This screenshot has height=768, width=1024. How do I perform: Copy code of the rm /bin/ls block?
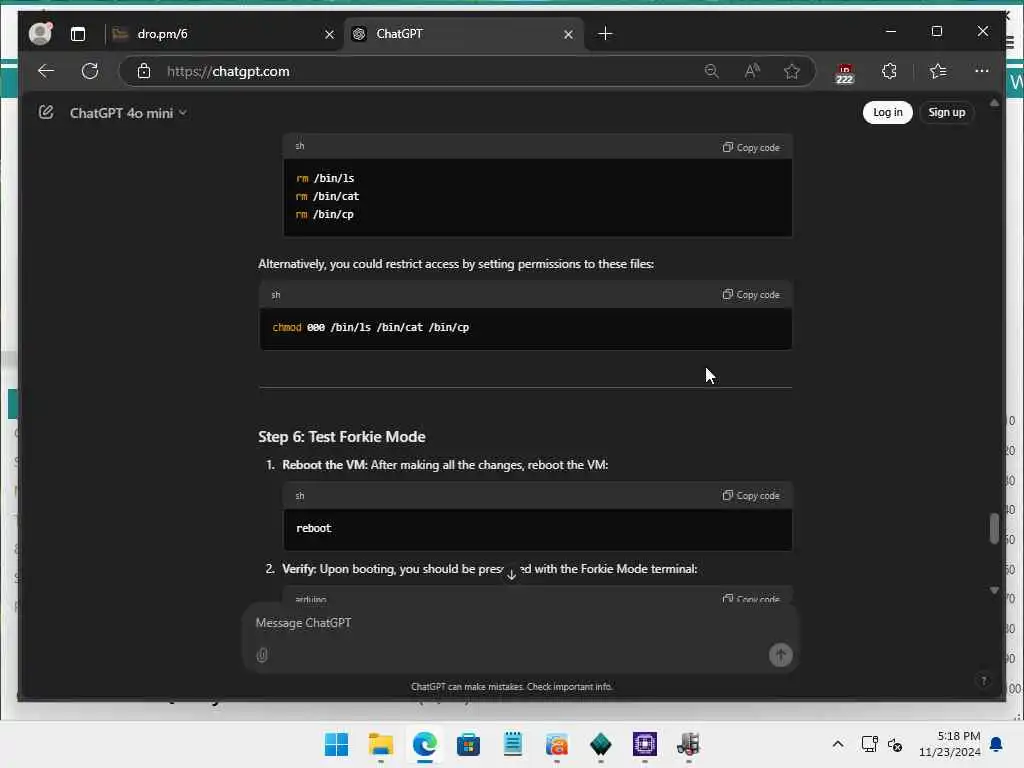[x=750, y=148]
